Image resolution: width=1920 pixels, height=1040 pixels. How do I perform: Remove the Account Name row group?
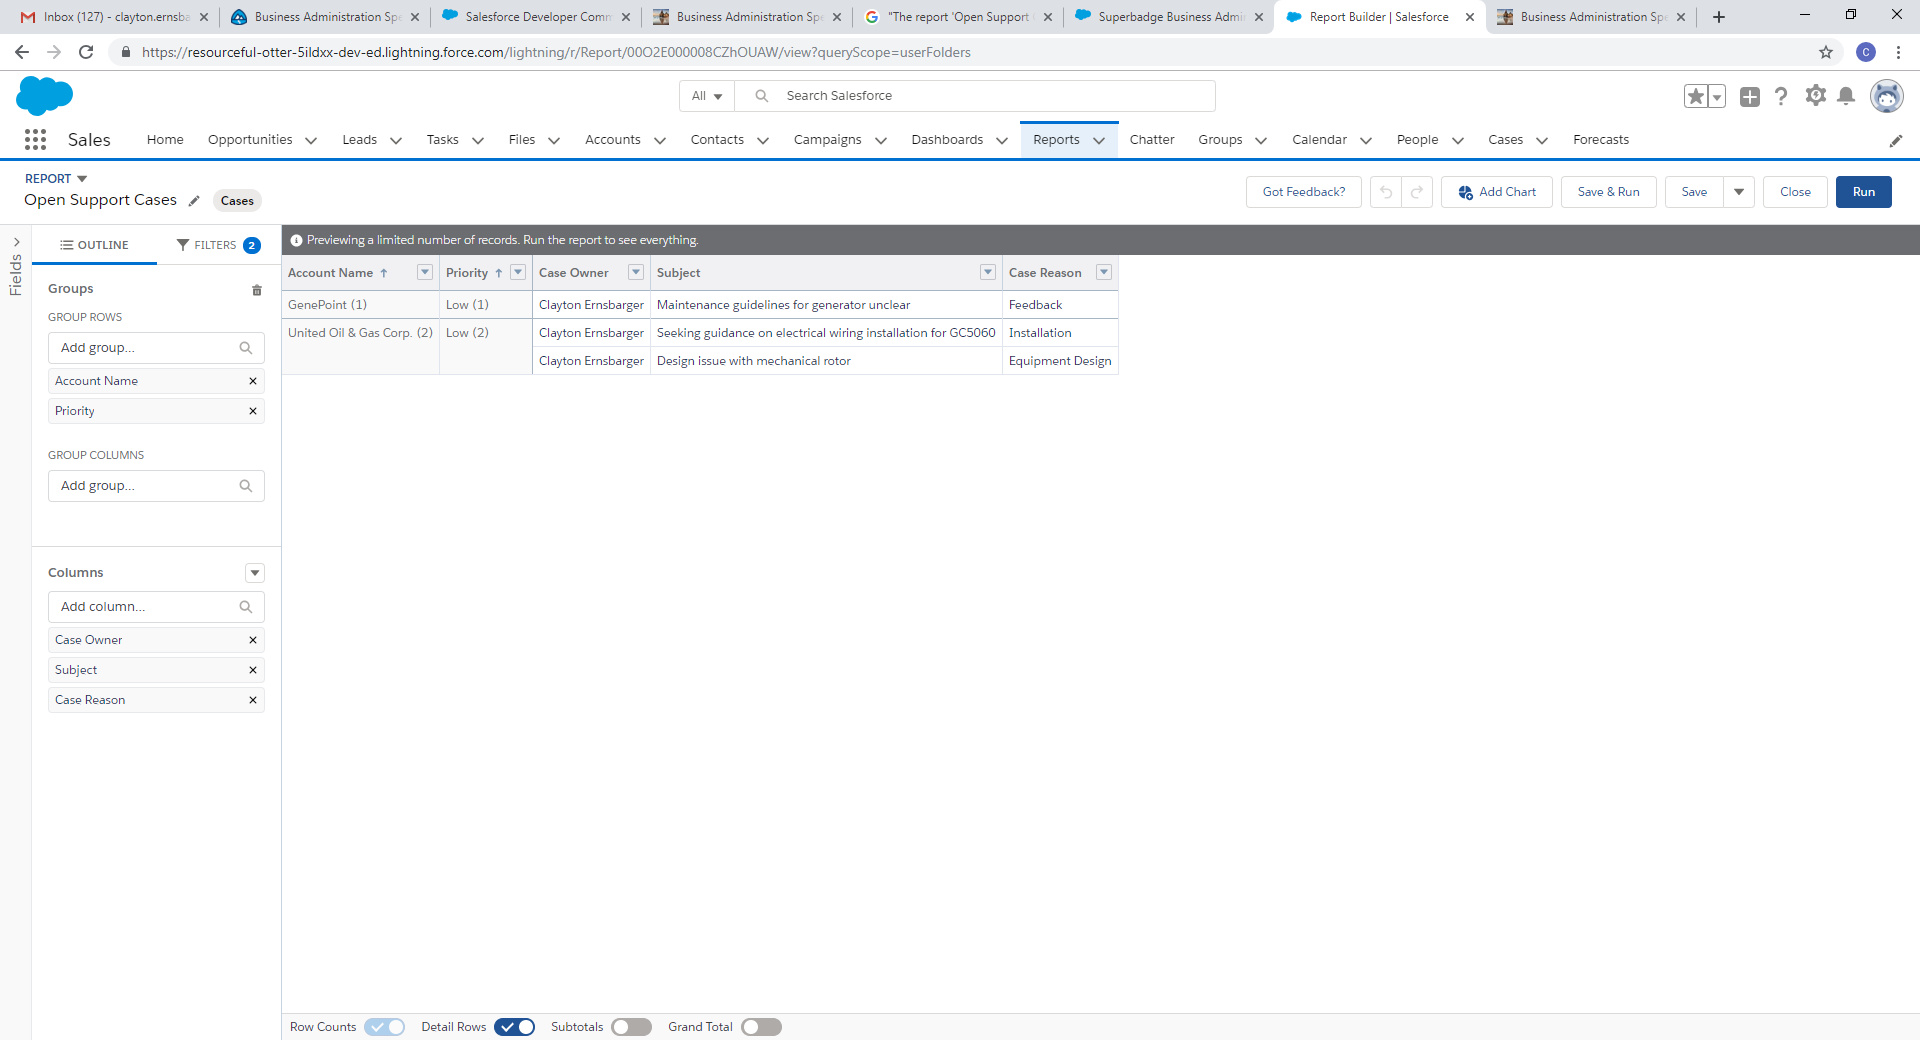[x=253, y=381]
